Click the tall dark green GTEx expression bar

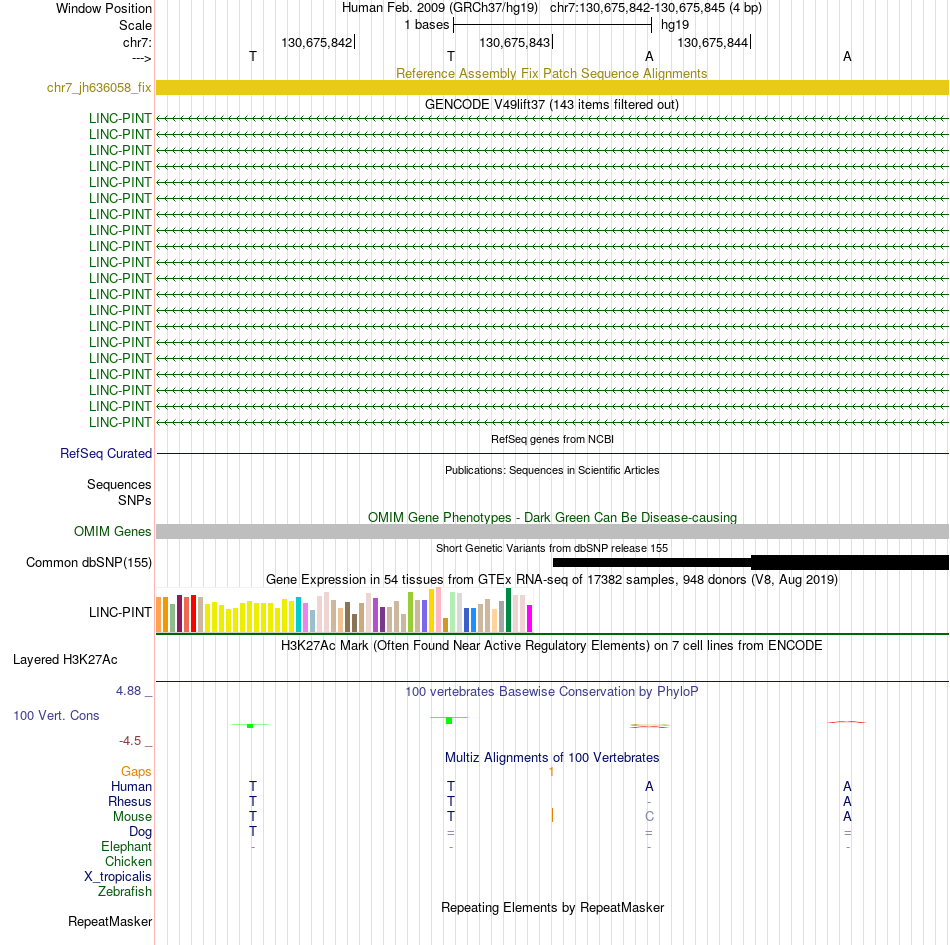coord(508,610)
